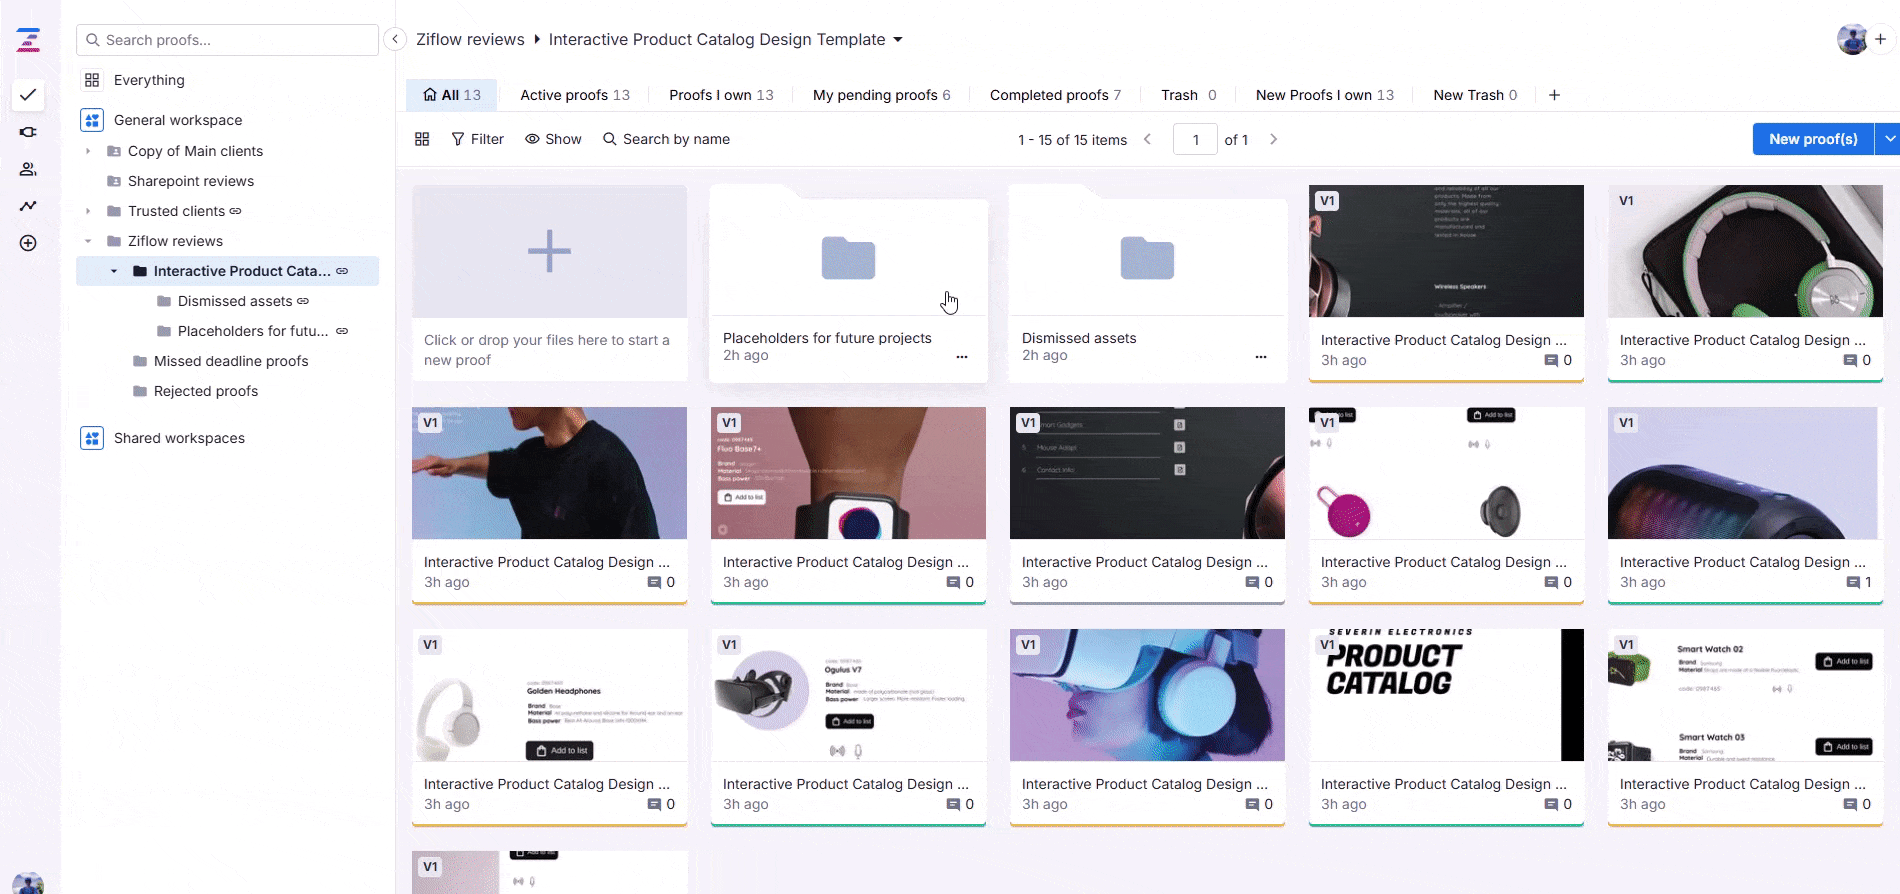Open the Wireless Speakers dark proof thumbnail
This screenshot has width=1900, height=894.
coord(1446,251)
